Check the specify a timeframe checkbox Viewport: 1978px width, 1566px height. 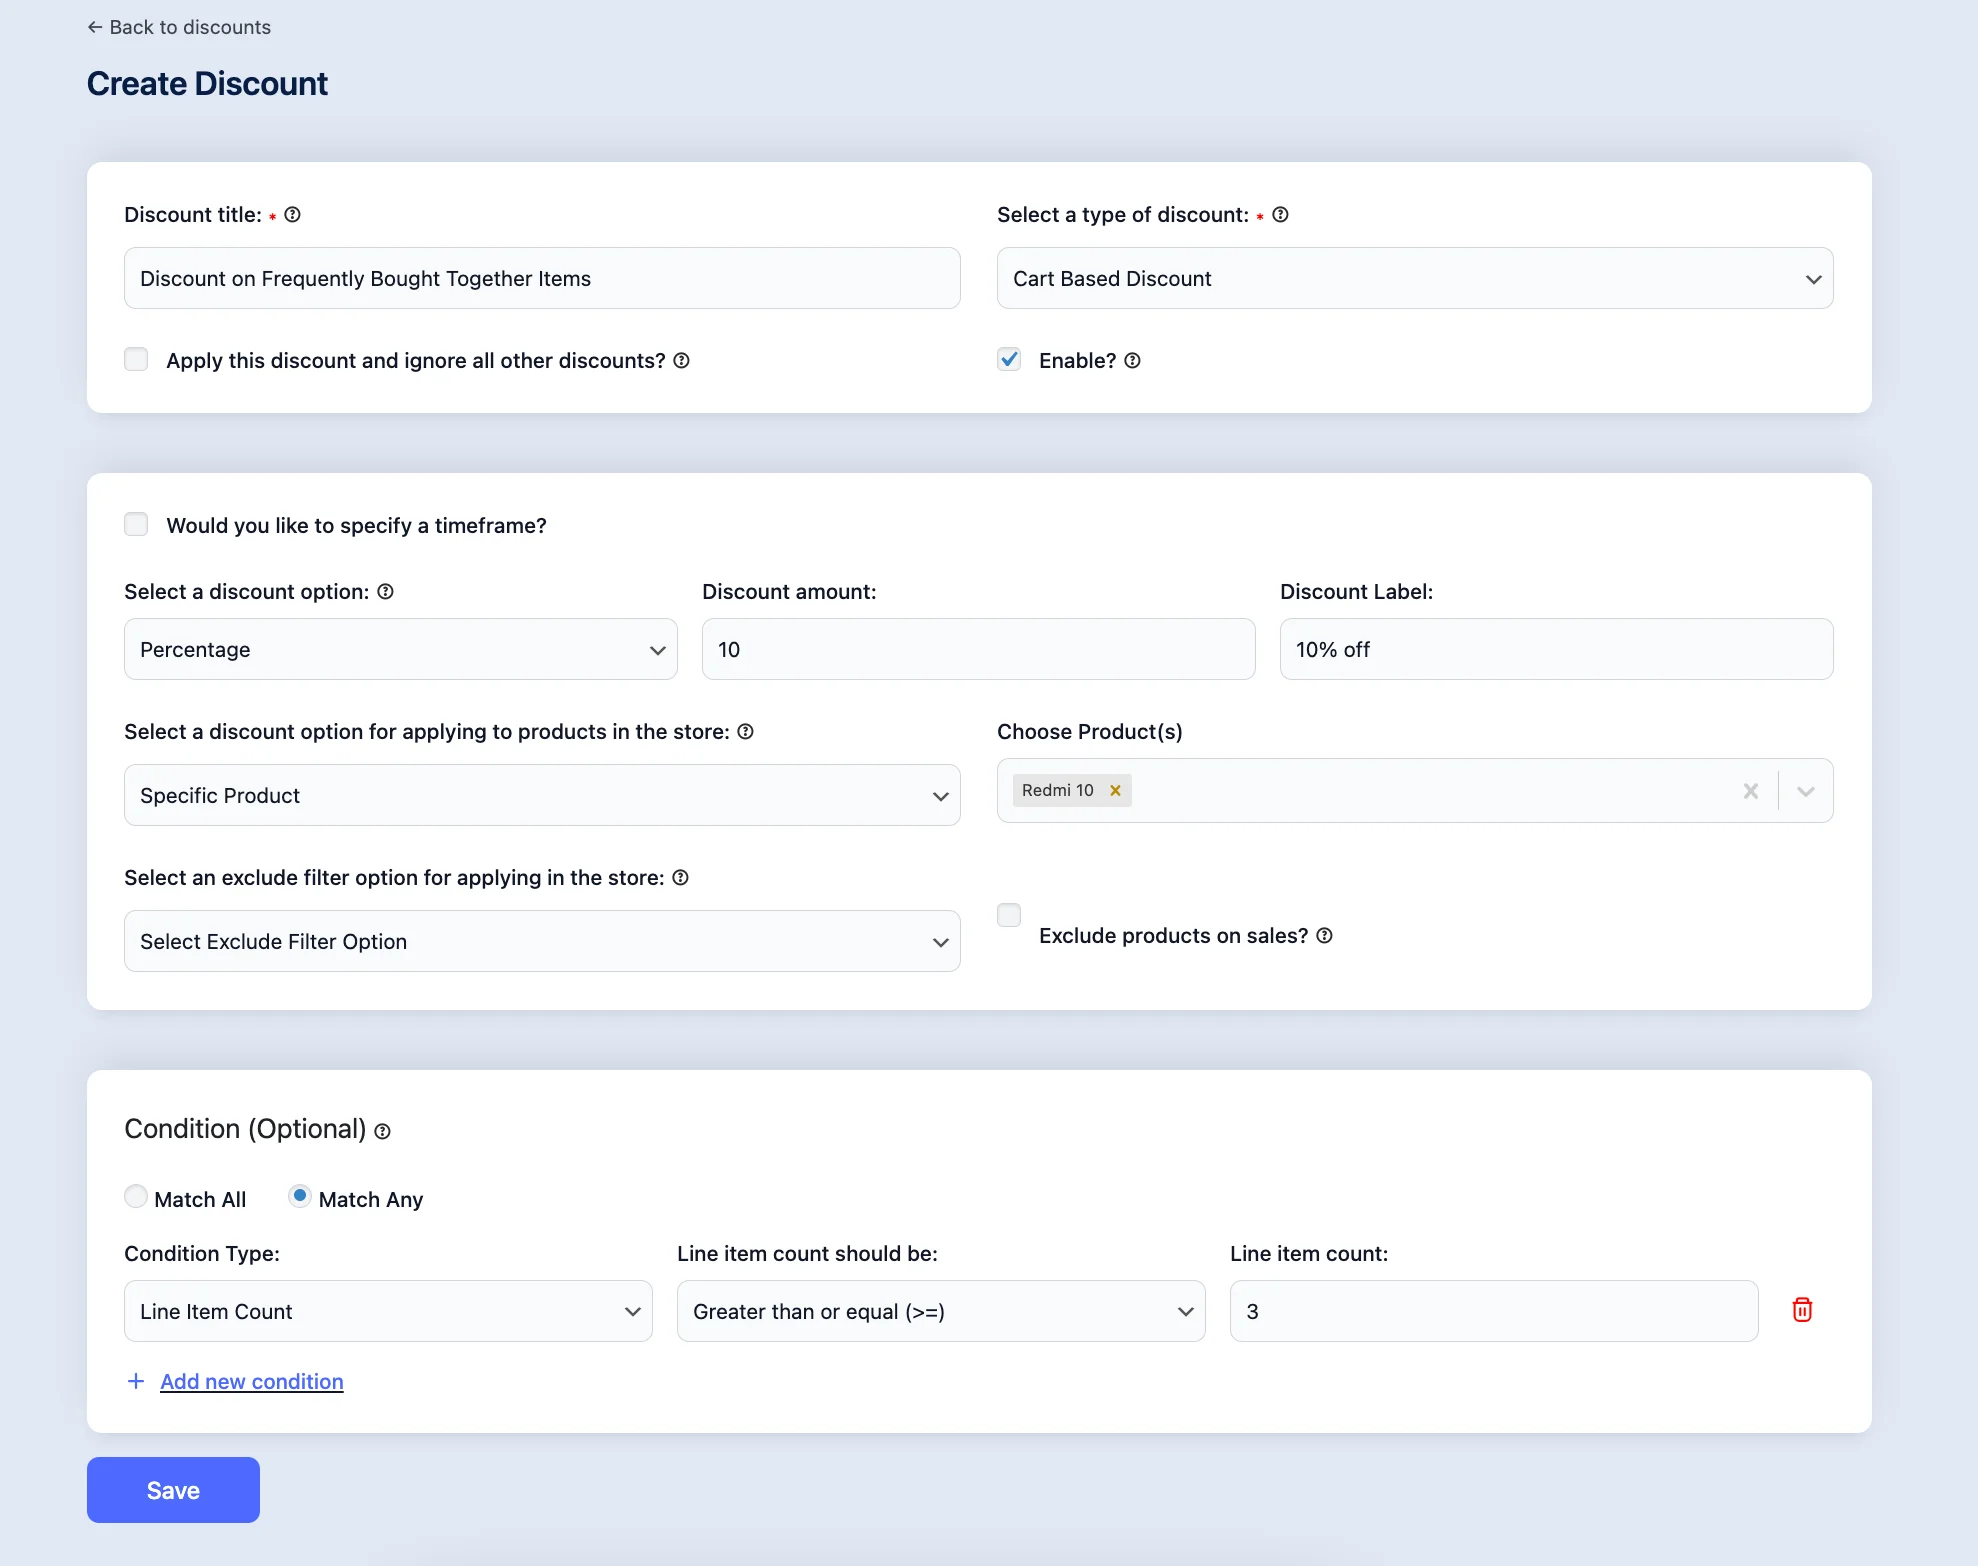136,525
